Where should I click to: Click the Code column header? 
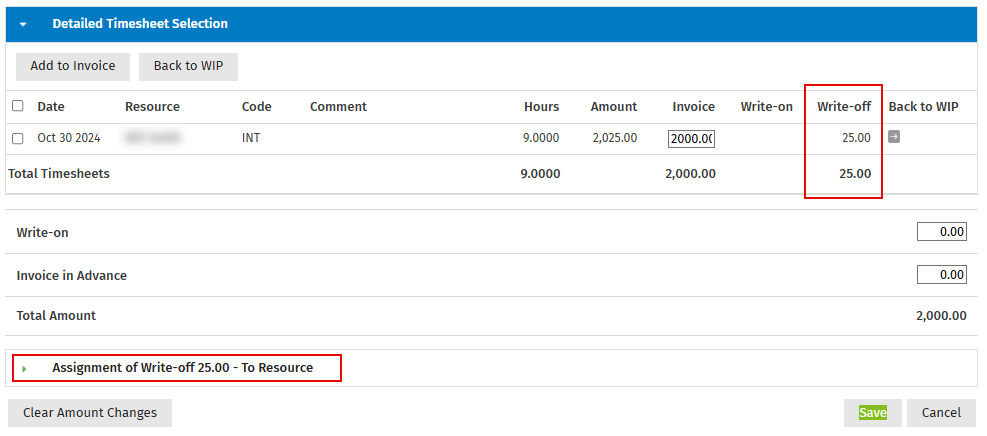tap(257, 107)
